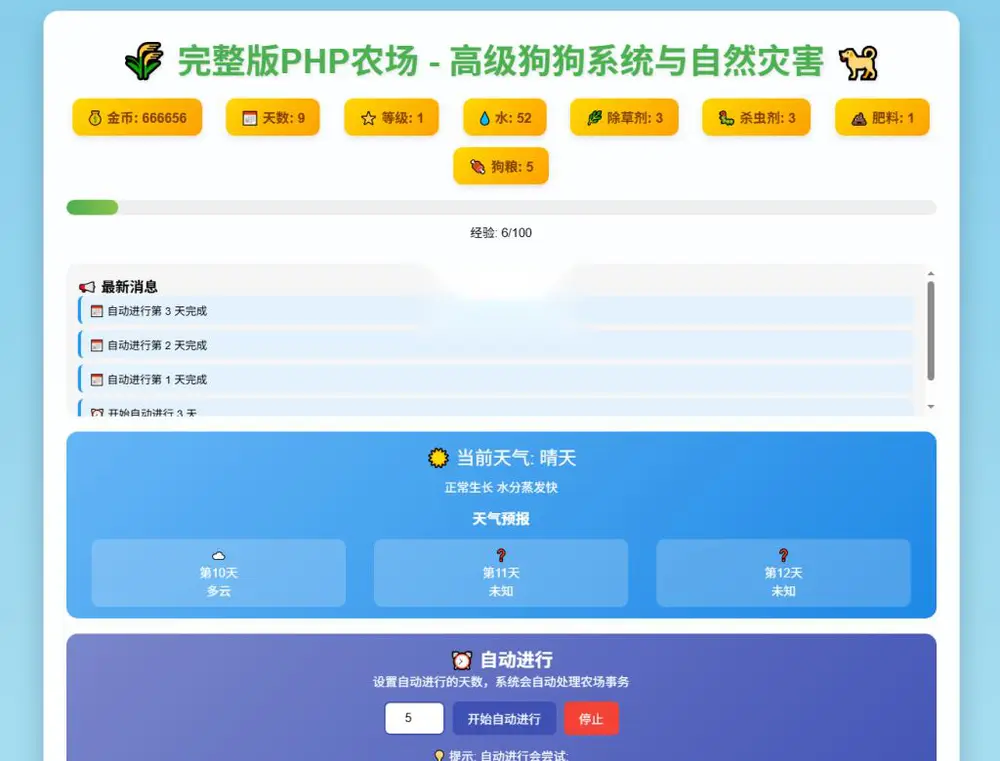Image resolution: width=1000 pixels, height=761 pixels.
Task: Click calendar icon in 第 3 天完成 message
Action: pos(96,311)
